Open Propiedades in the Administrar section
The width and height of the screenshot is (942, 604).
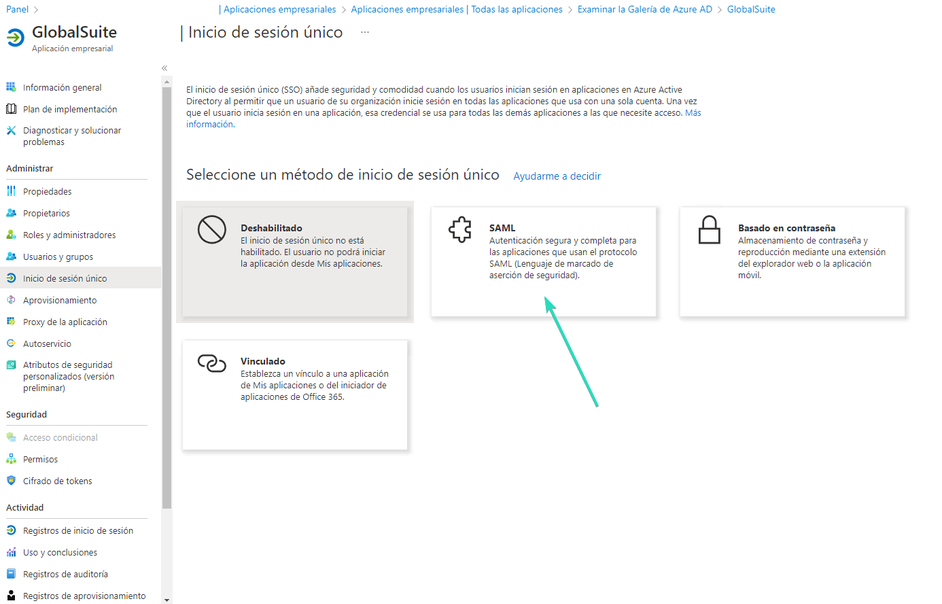(x=47, y=191)
